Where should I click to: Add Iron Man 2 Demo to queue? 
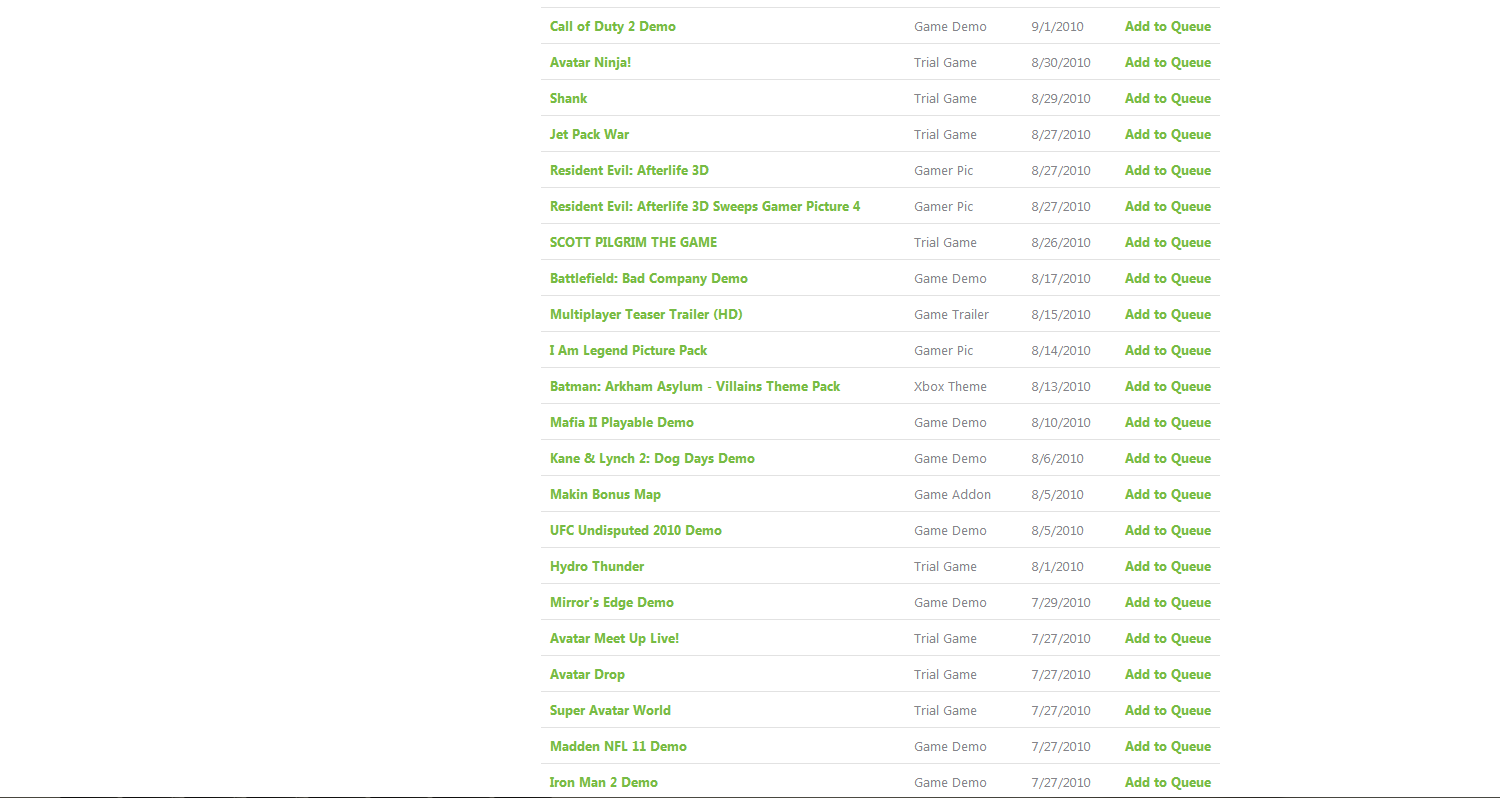coord(1167,783)
